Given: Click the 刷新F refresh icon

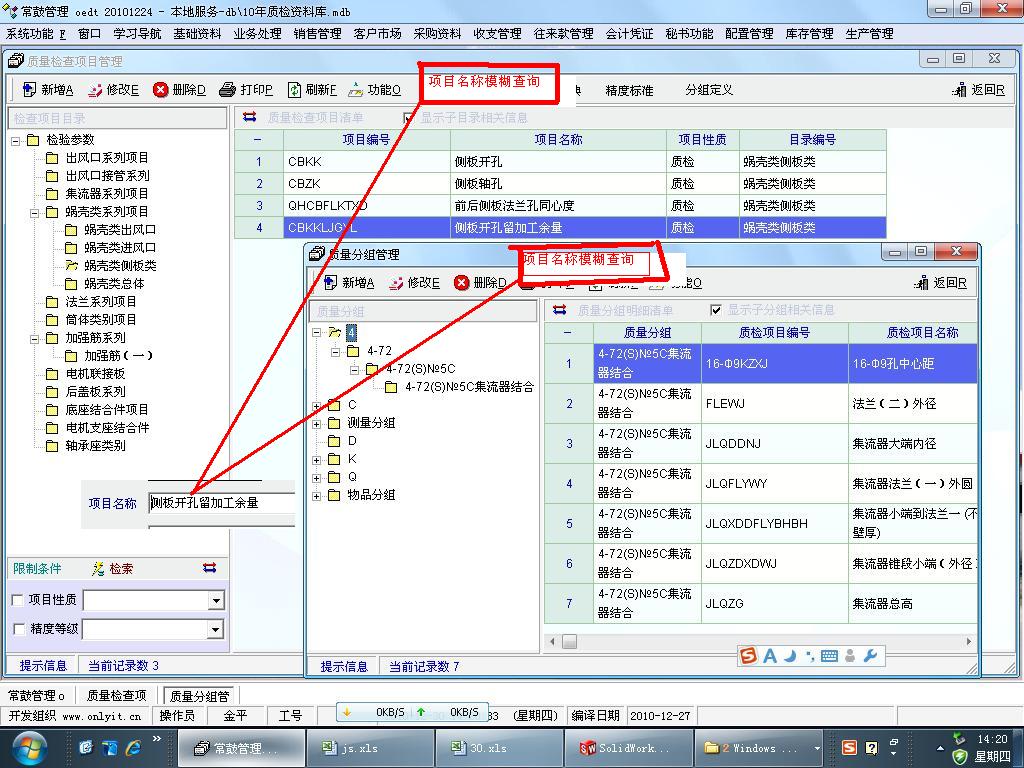Looking at the screenshot, I should tap(294, 90).
